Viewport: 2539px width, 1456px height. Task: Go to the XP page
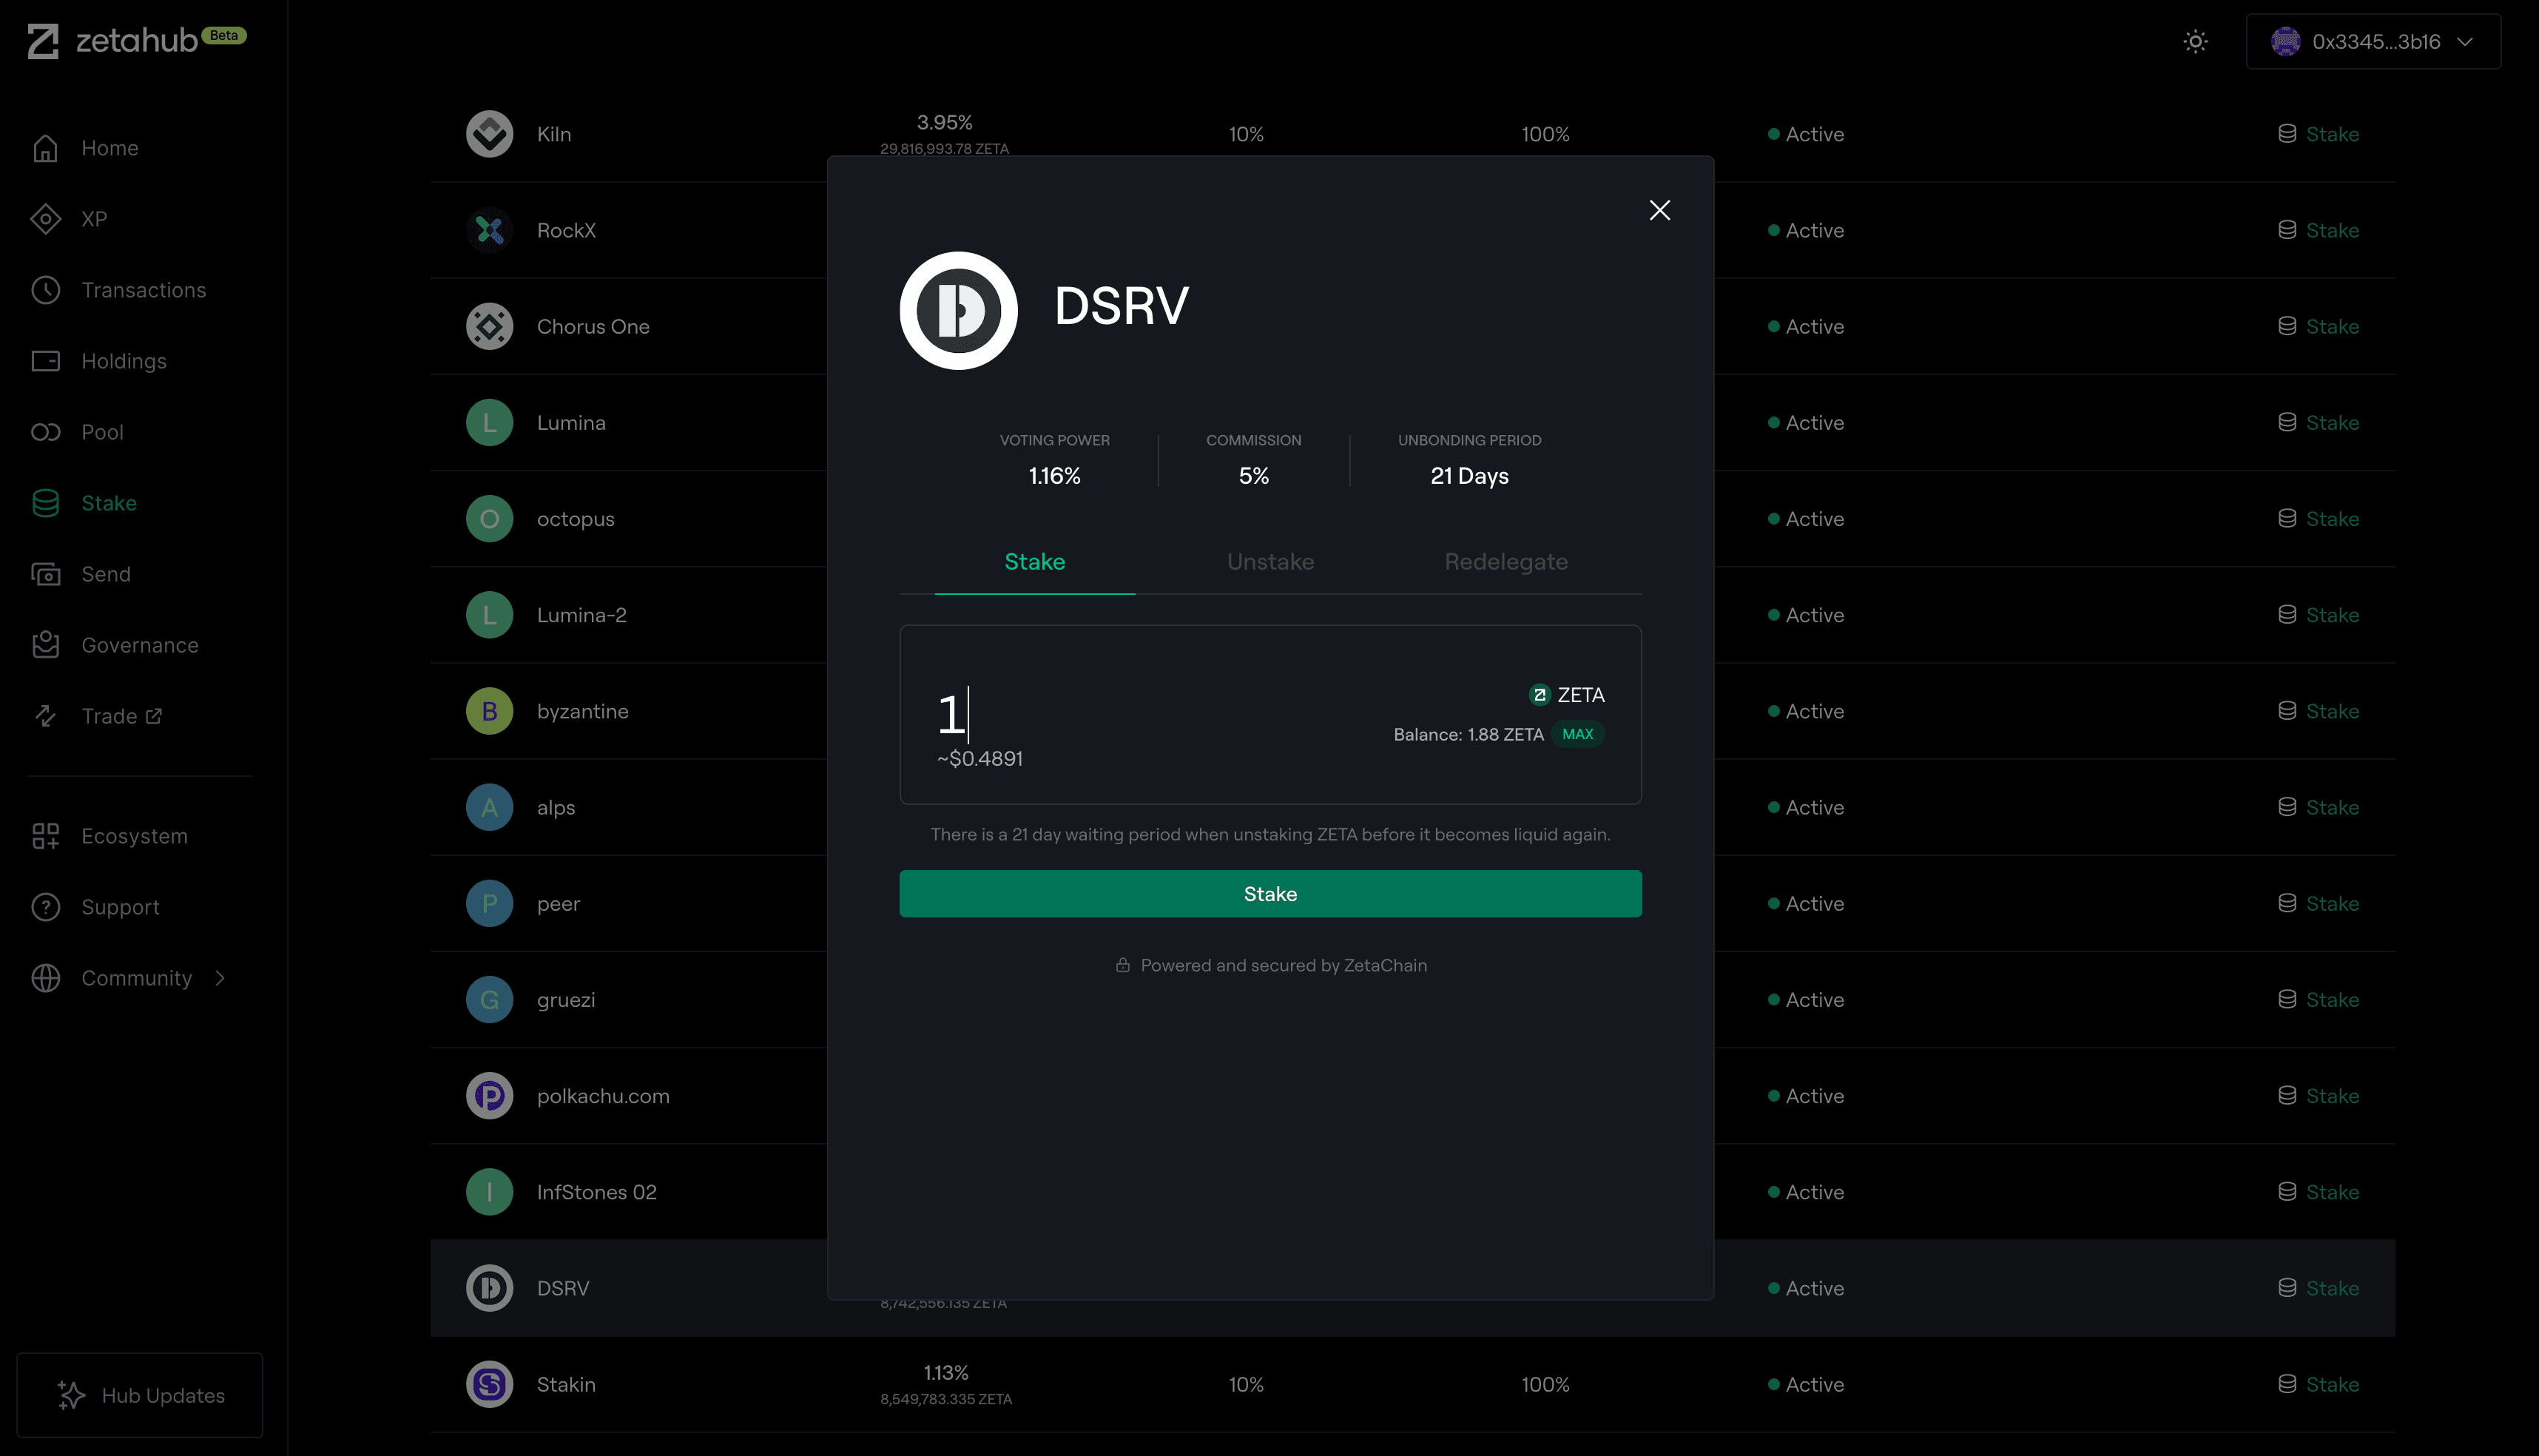pyautogui.click(x=94, y=219)
